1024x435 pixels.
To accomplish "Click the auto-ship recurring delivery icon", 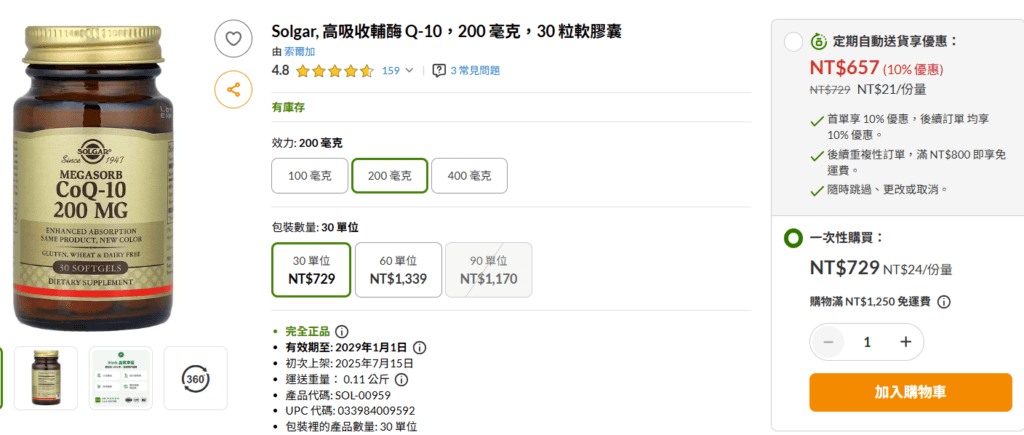I will tap(818, 42).
